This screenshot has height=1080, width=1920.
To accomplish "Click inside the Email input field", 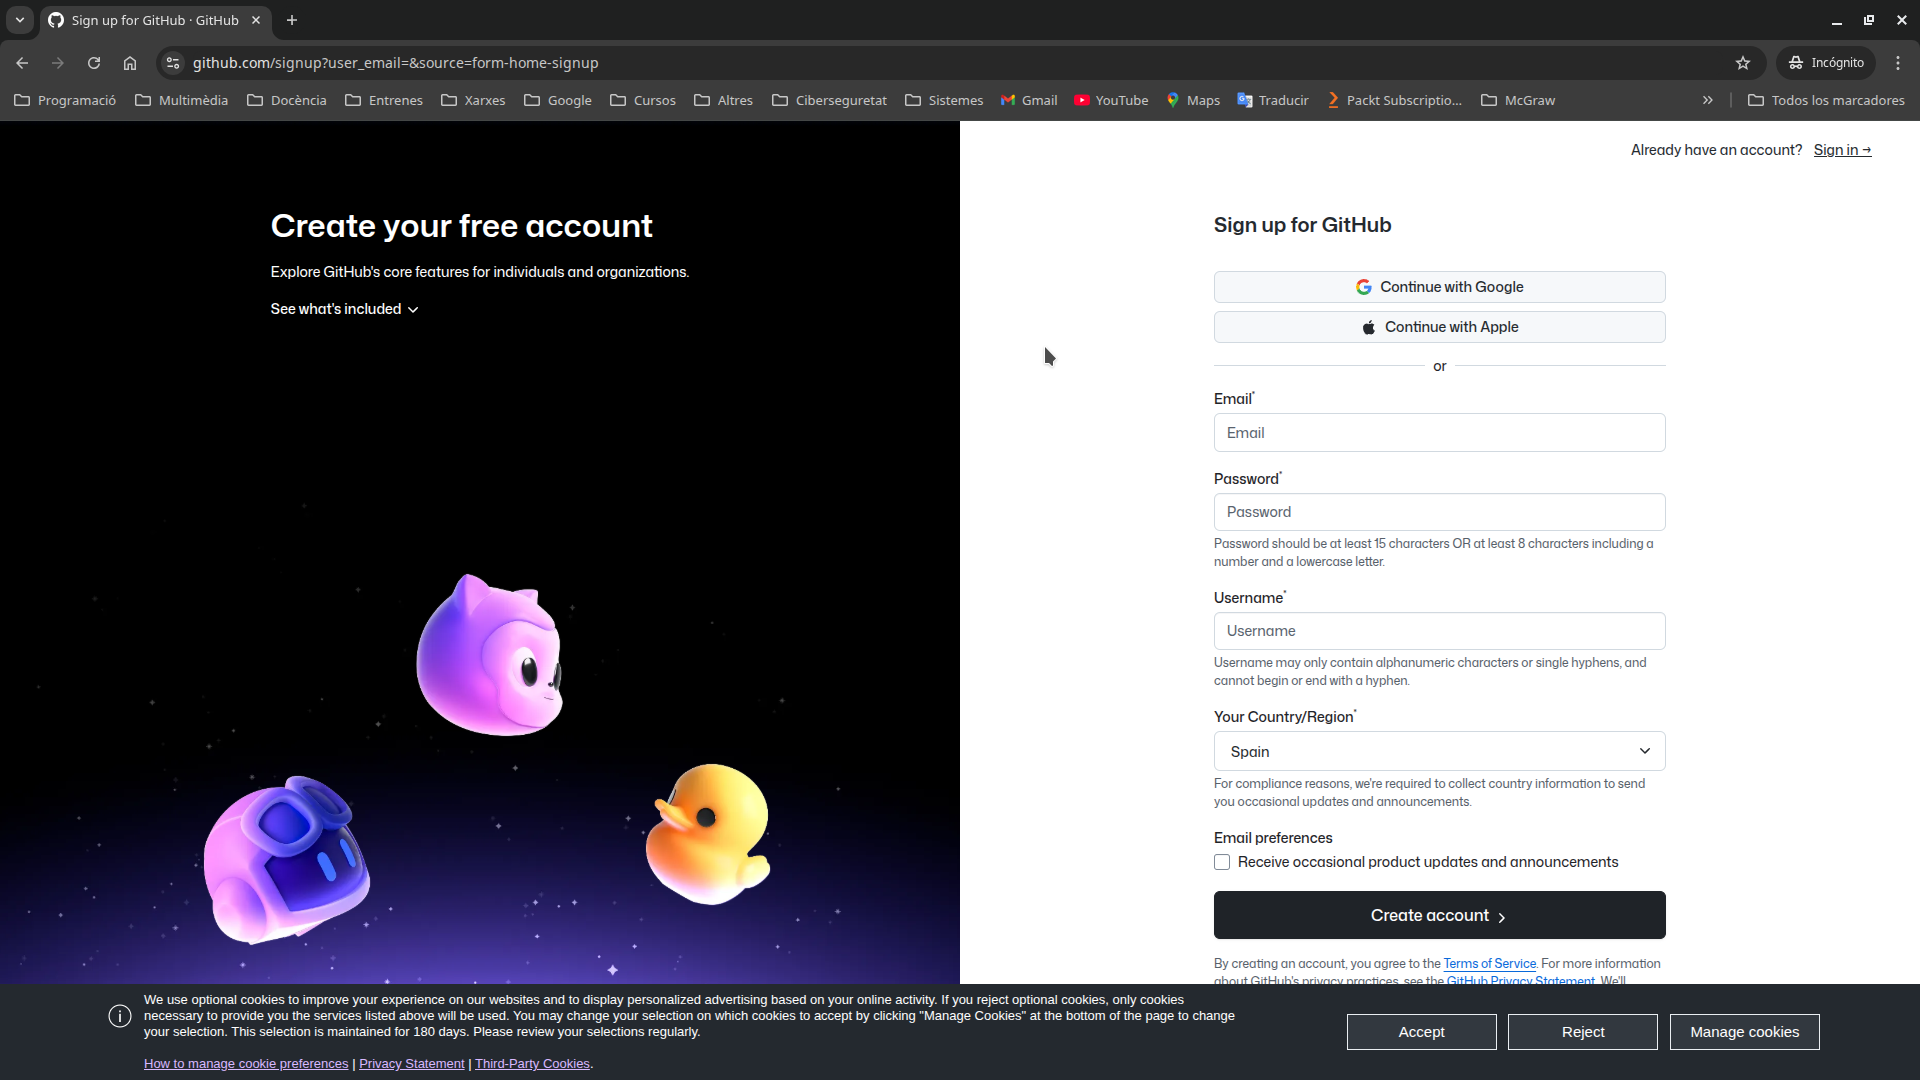I will 1438,432.
